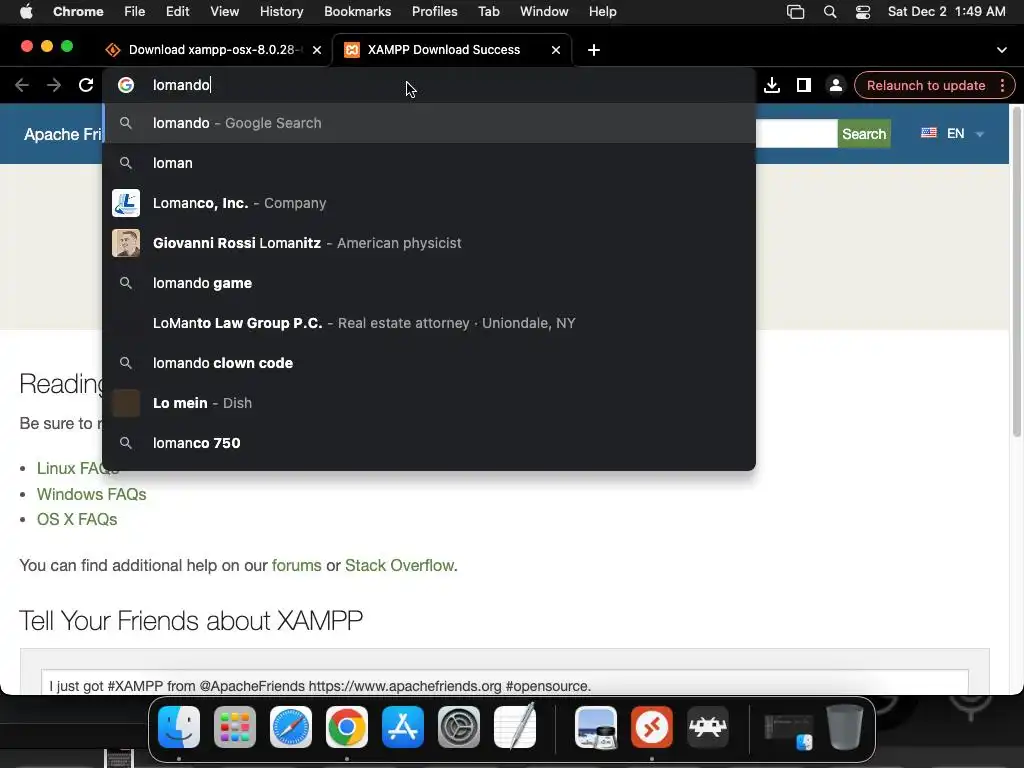1024x768 pixels.
Task: Toggle the Chrome side panel icon
Action: tap(804, 86)
